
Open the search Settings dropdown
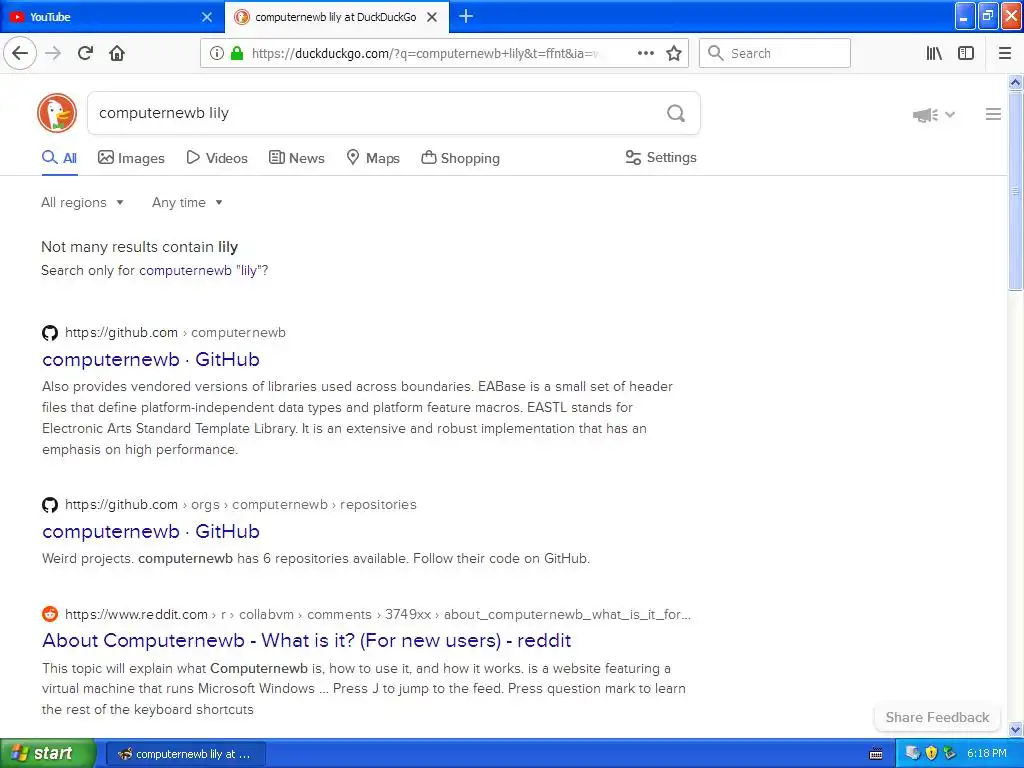[661, 157]
